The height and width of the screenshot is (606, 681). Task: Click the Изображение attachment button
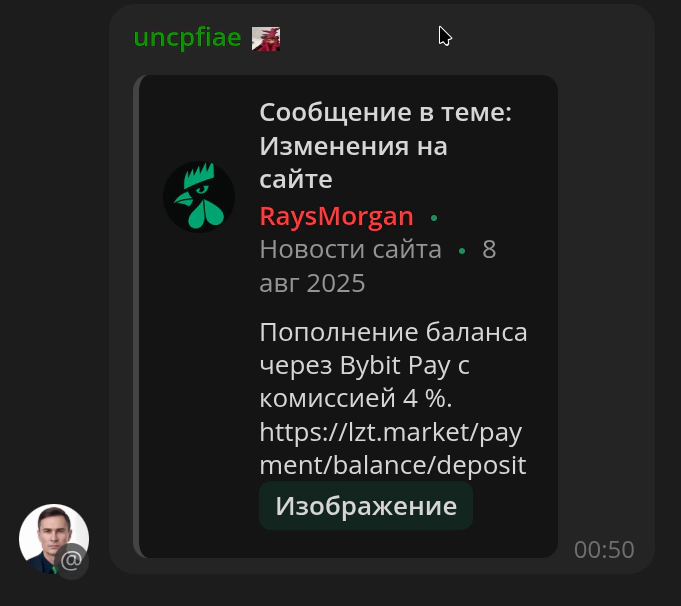pos(366,506)
